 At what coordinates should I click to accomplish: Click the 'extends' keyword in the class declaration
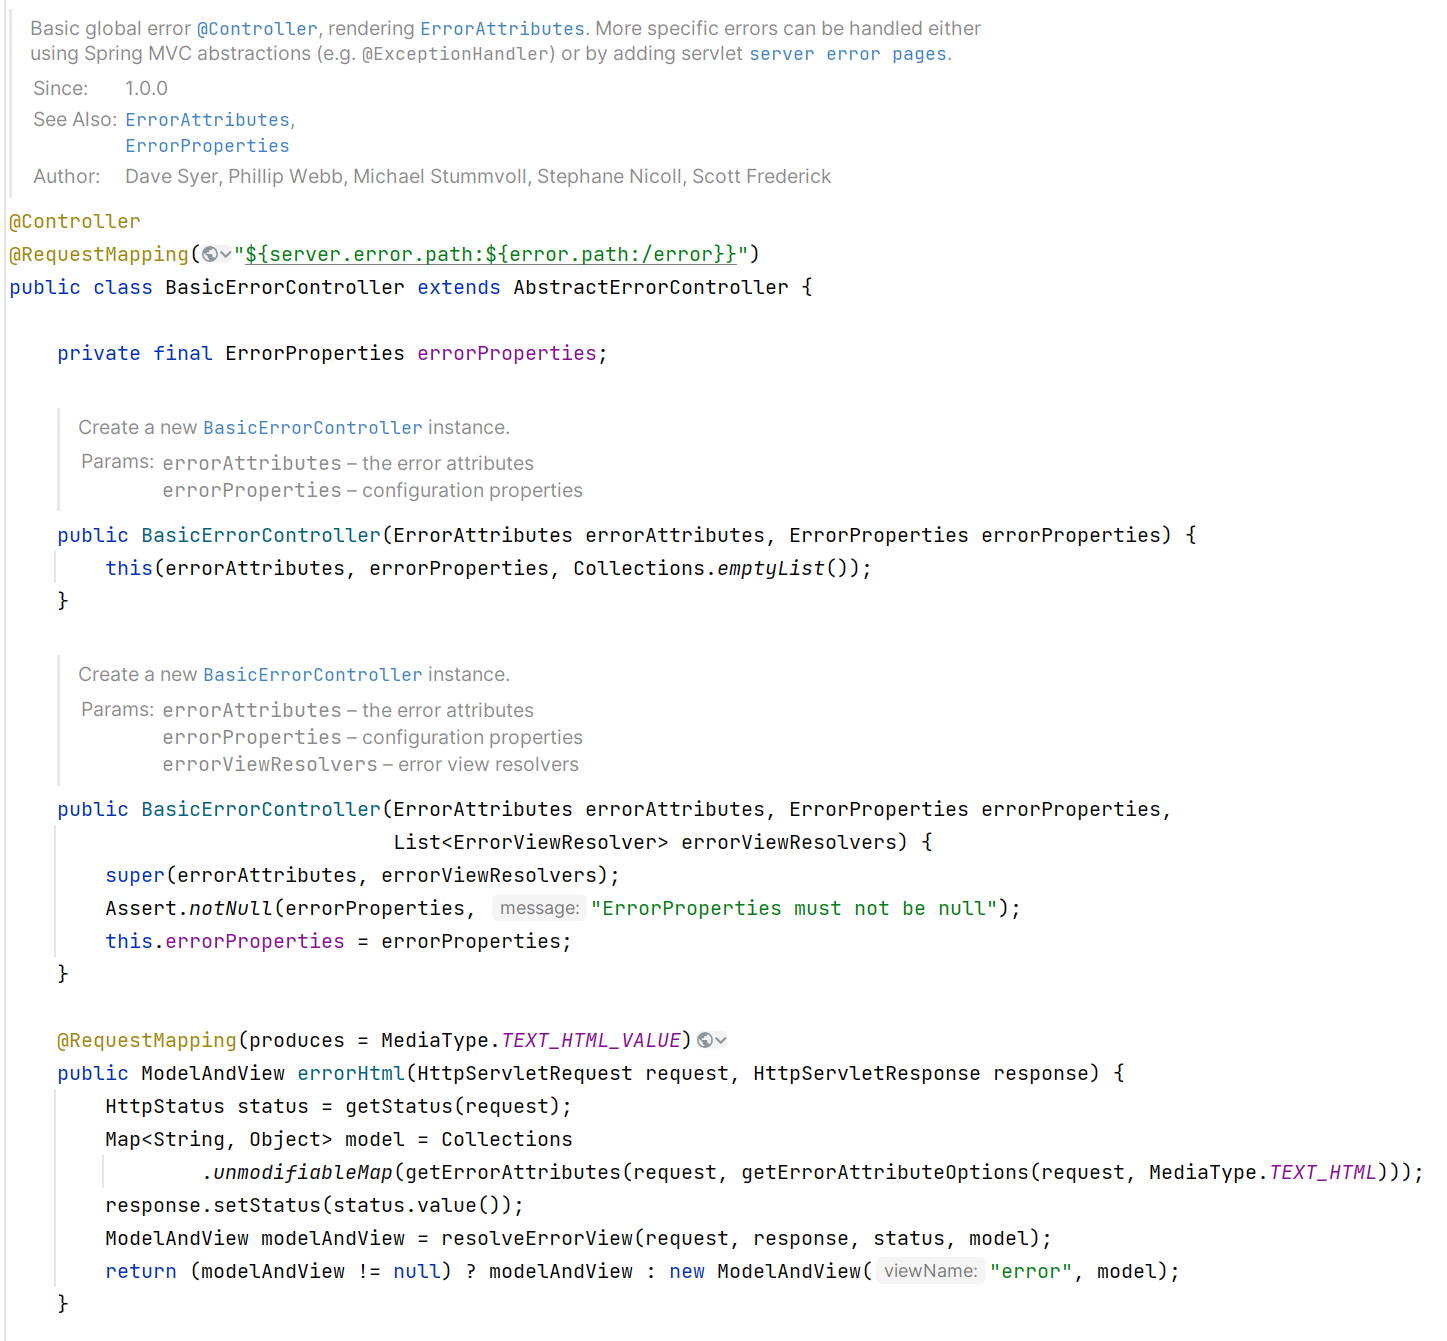pyautogui.click(x=459, y=287)
